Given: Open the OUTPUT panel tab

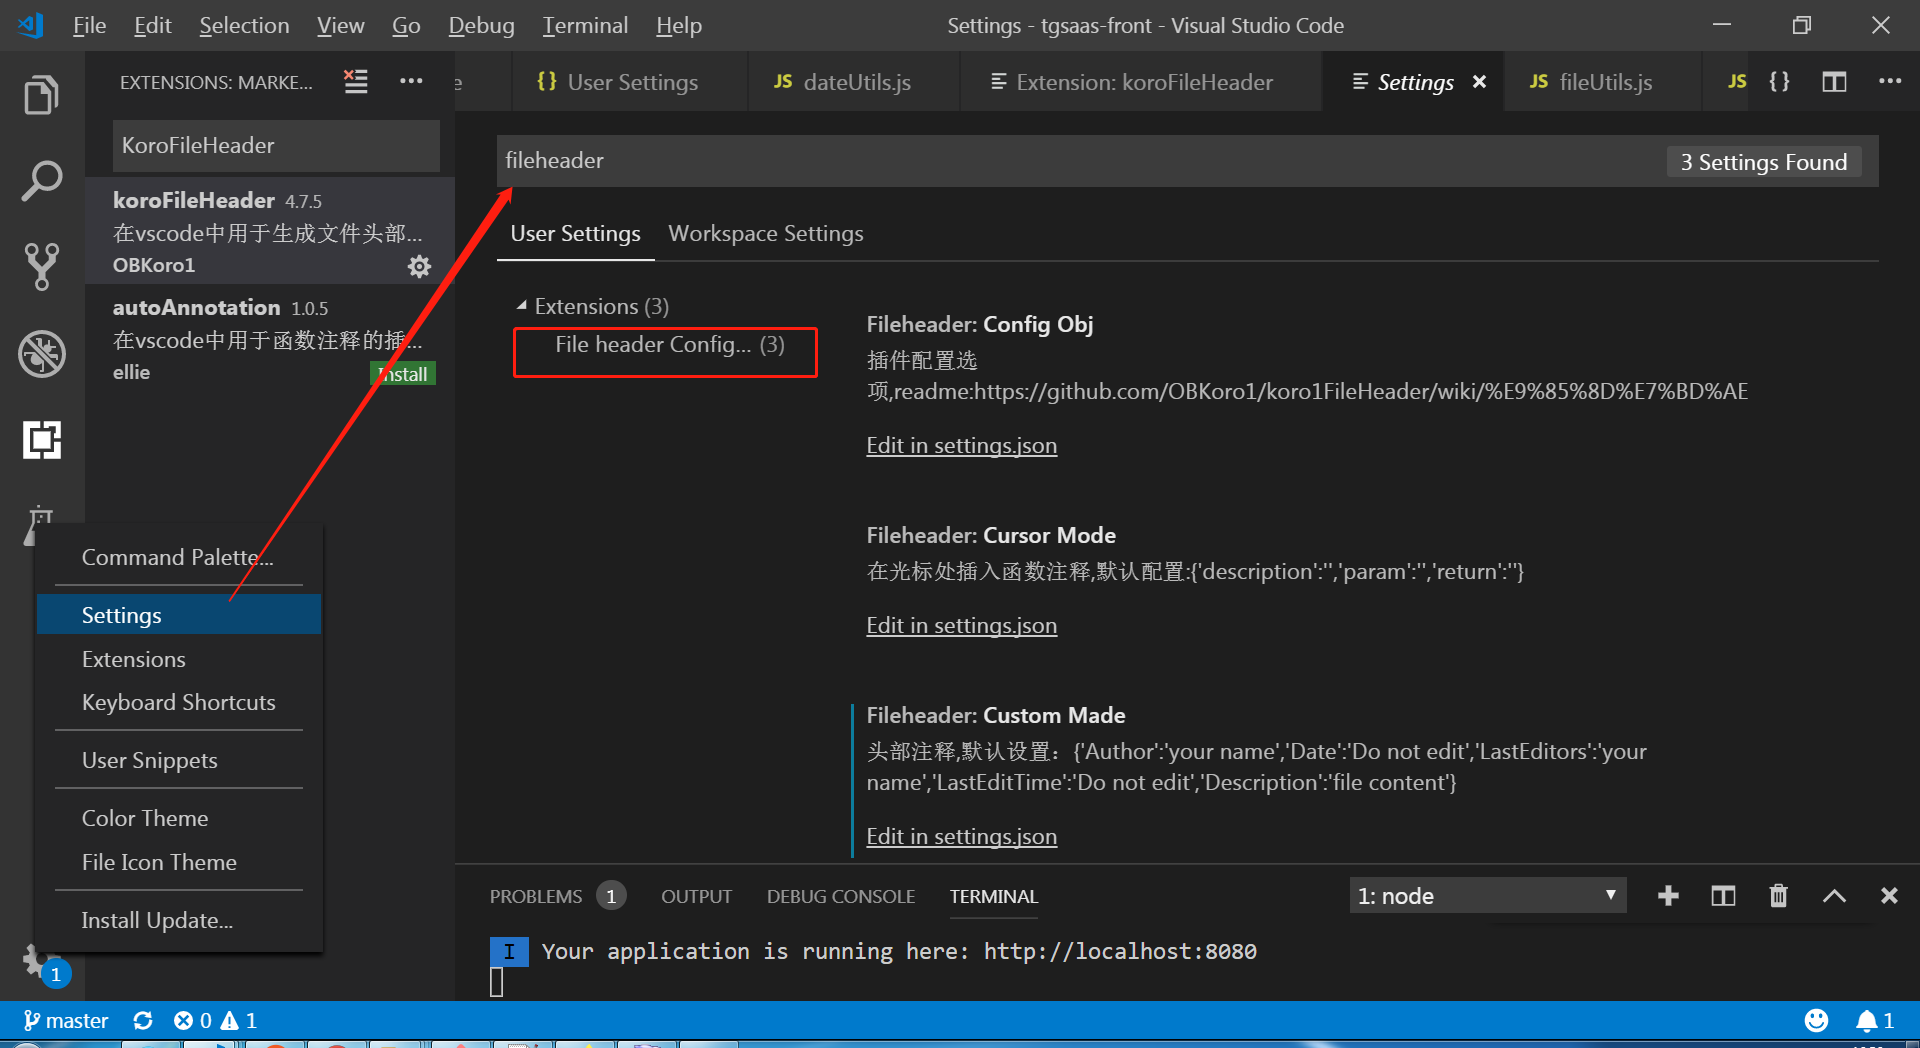Looking at the screenshot, I should [696, 896].
